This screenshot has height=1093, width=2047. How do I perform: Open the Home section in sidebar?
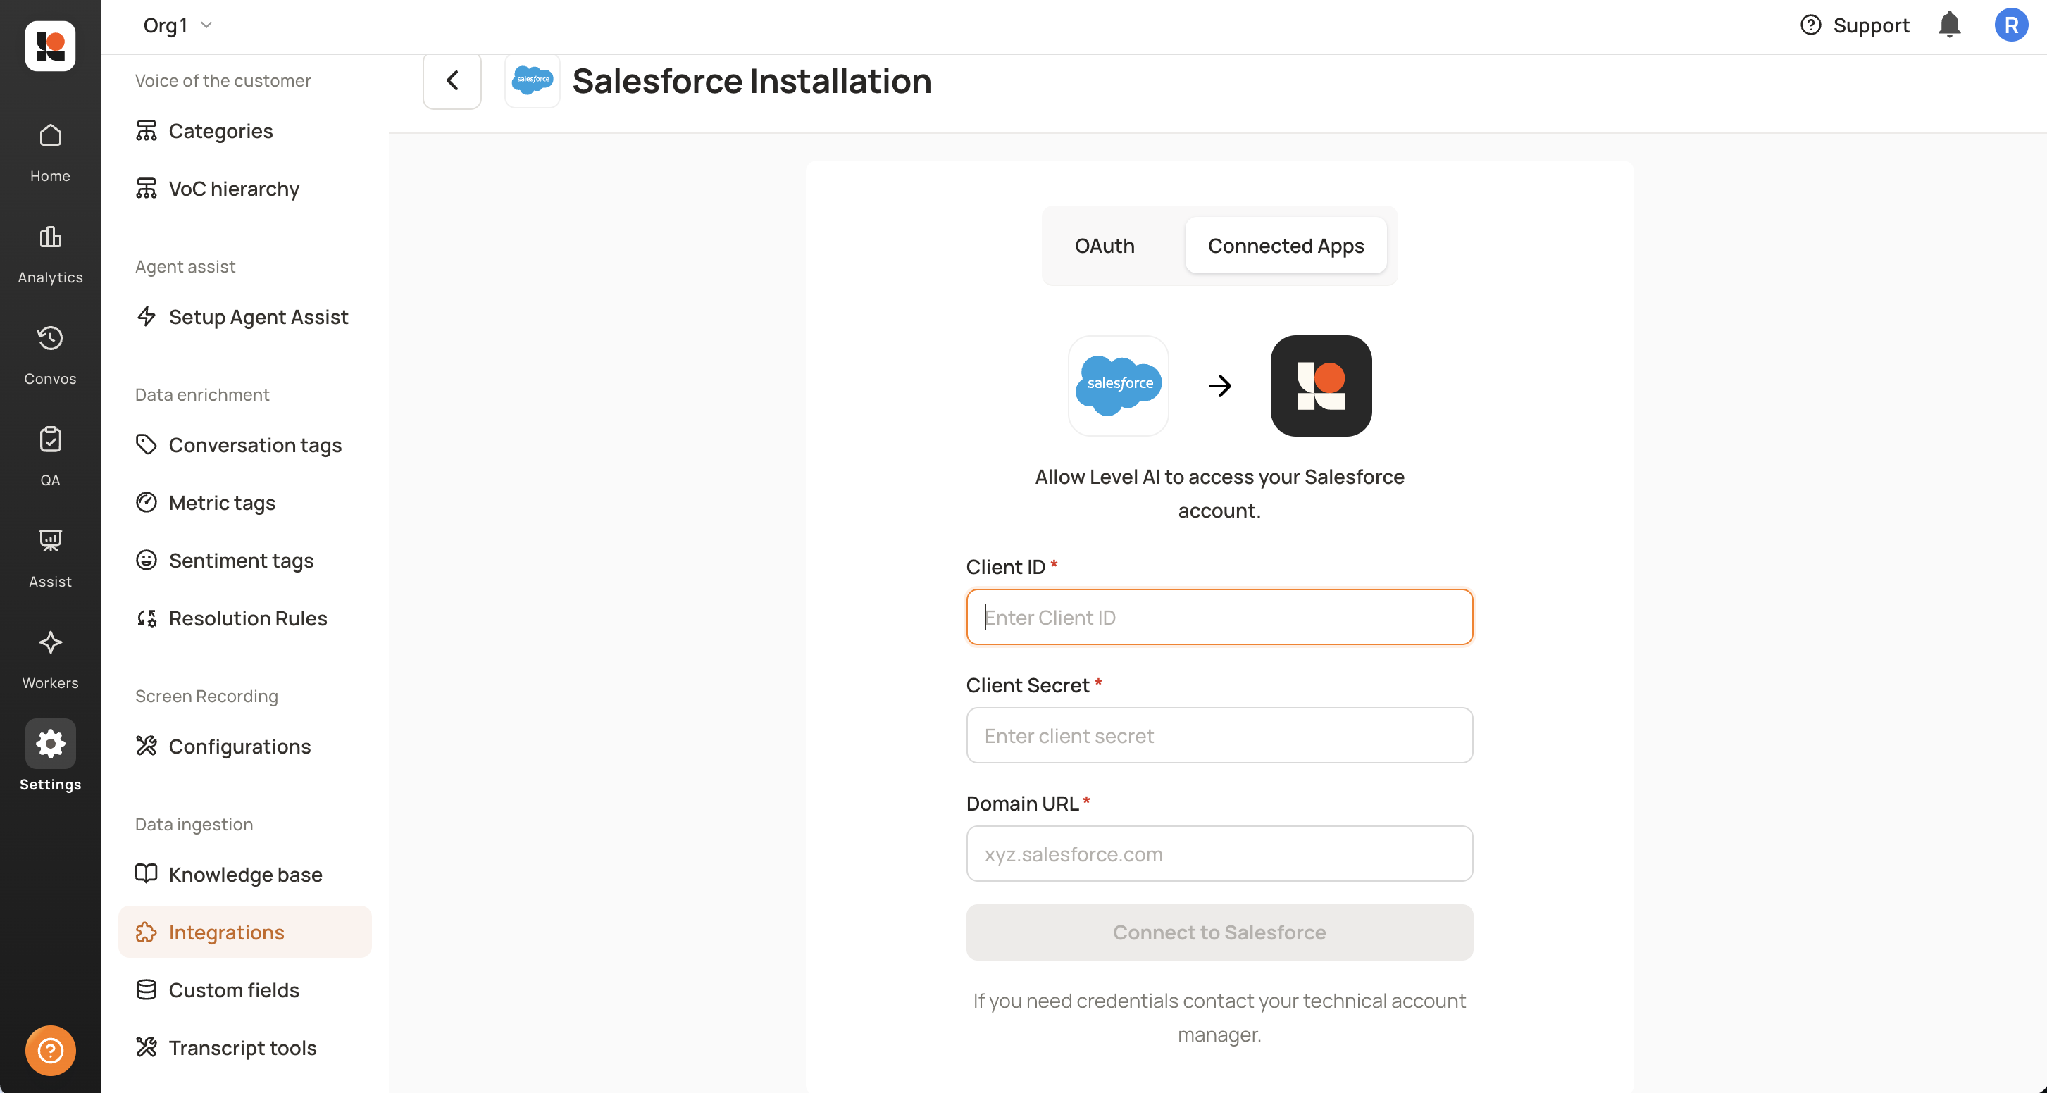[50, 153]
